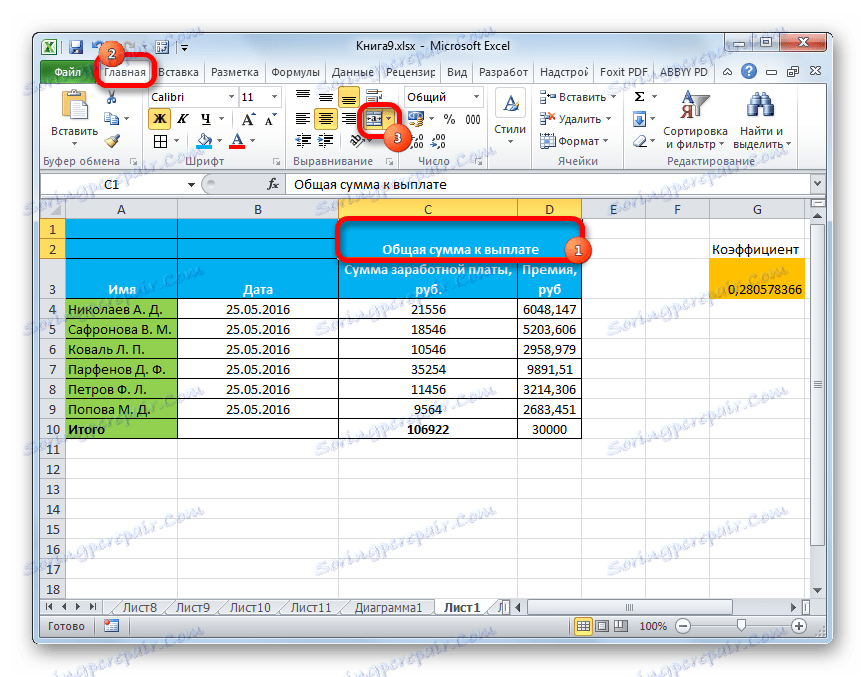This screenshot has width=866, height=677.
Task: Open the font size 11 dropdown
Action: (274, 97)
